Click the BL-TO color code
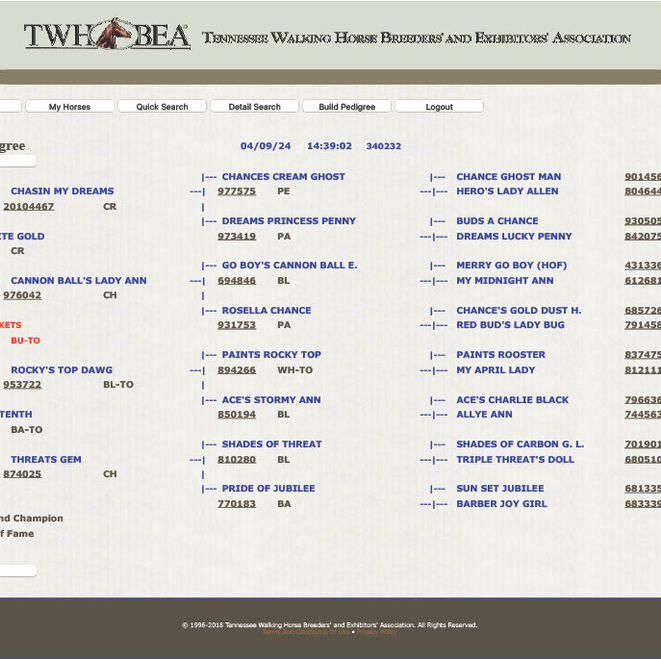 tap(118, 385)
